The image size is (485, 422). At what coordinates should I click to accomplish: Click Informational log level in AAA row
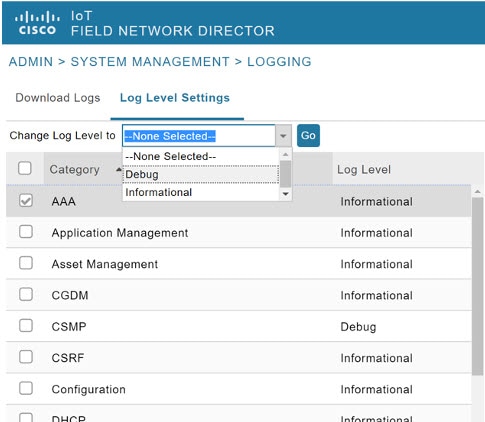coord(377,202)
